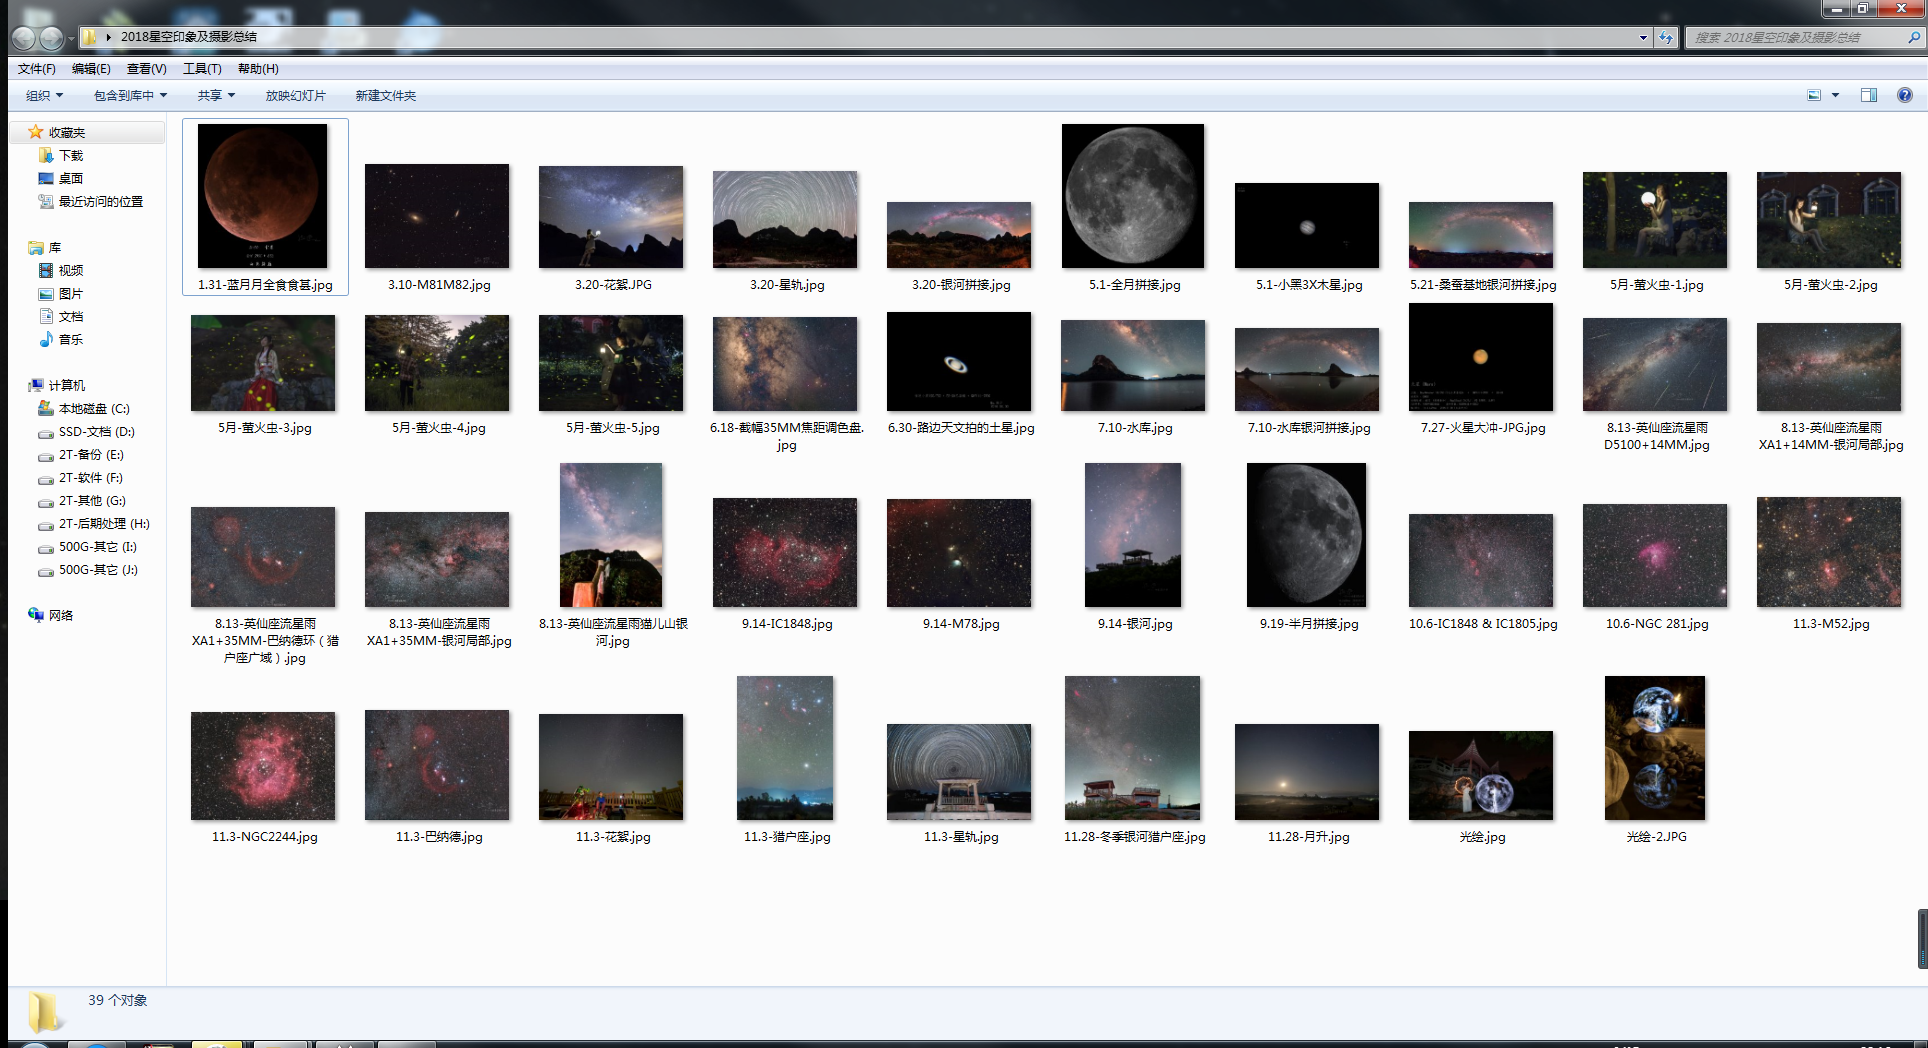1928x1048 pixels.
Task: Open the 共享 share dropdown
Action: [x=216, y=96]
